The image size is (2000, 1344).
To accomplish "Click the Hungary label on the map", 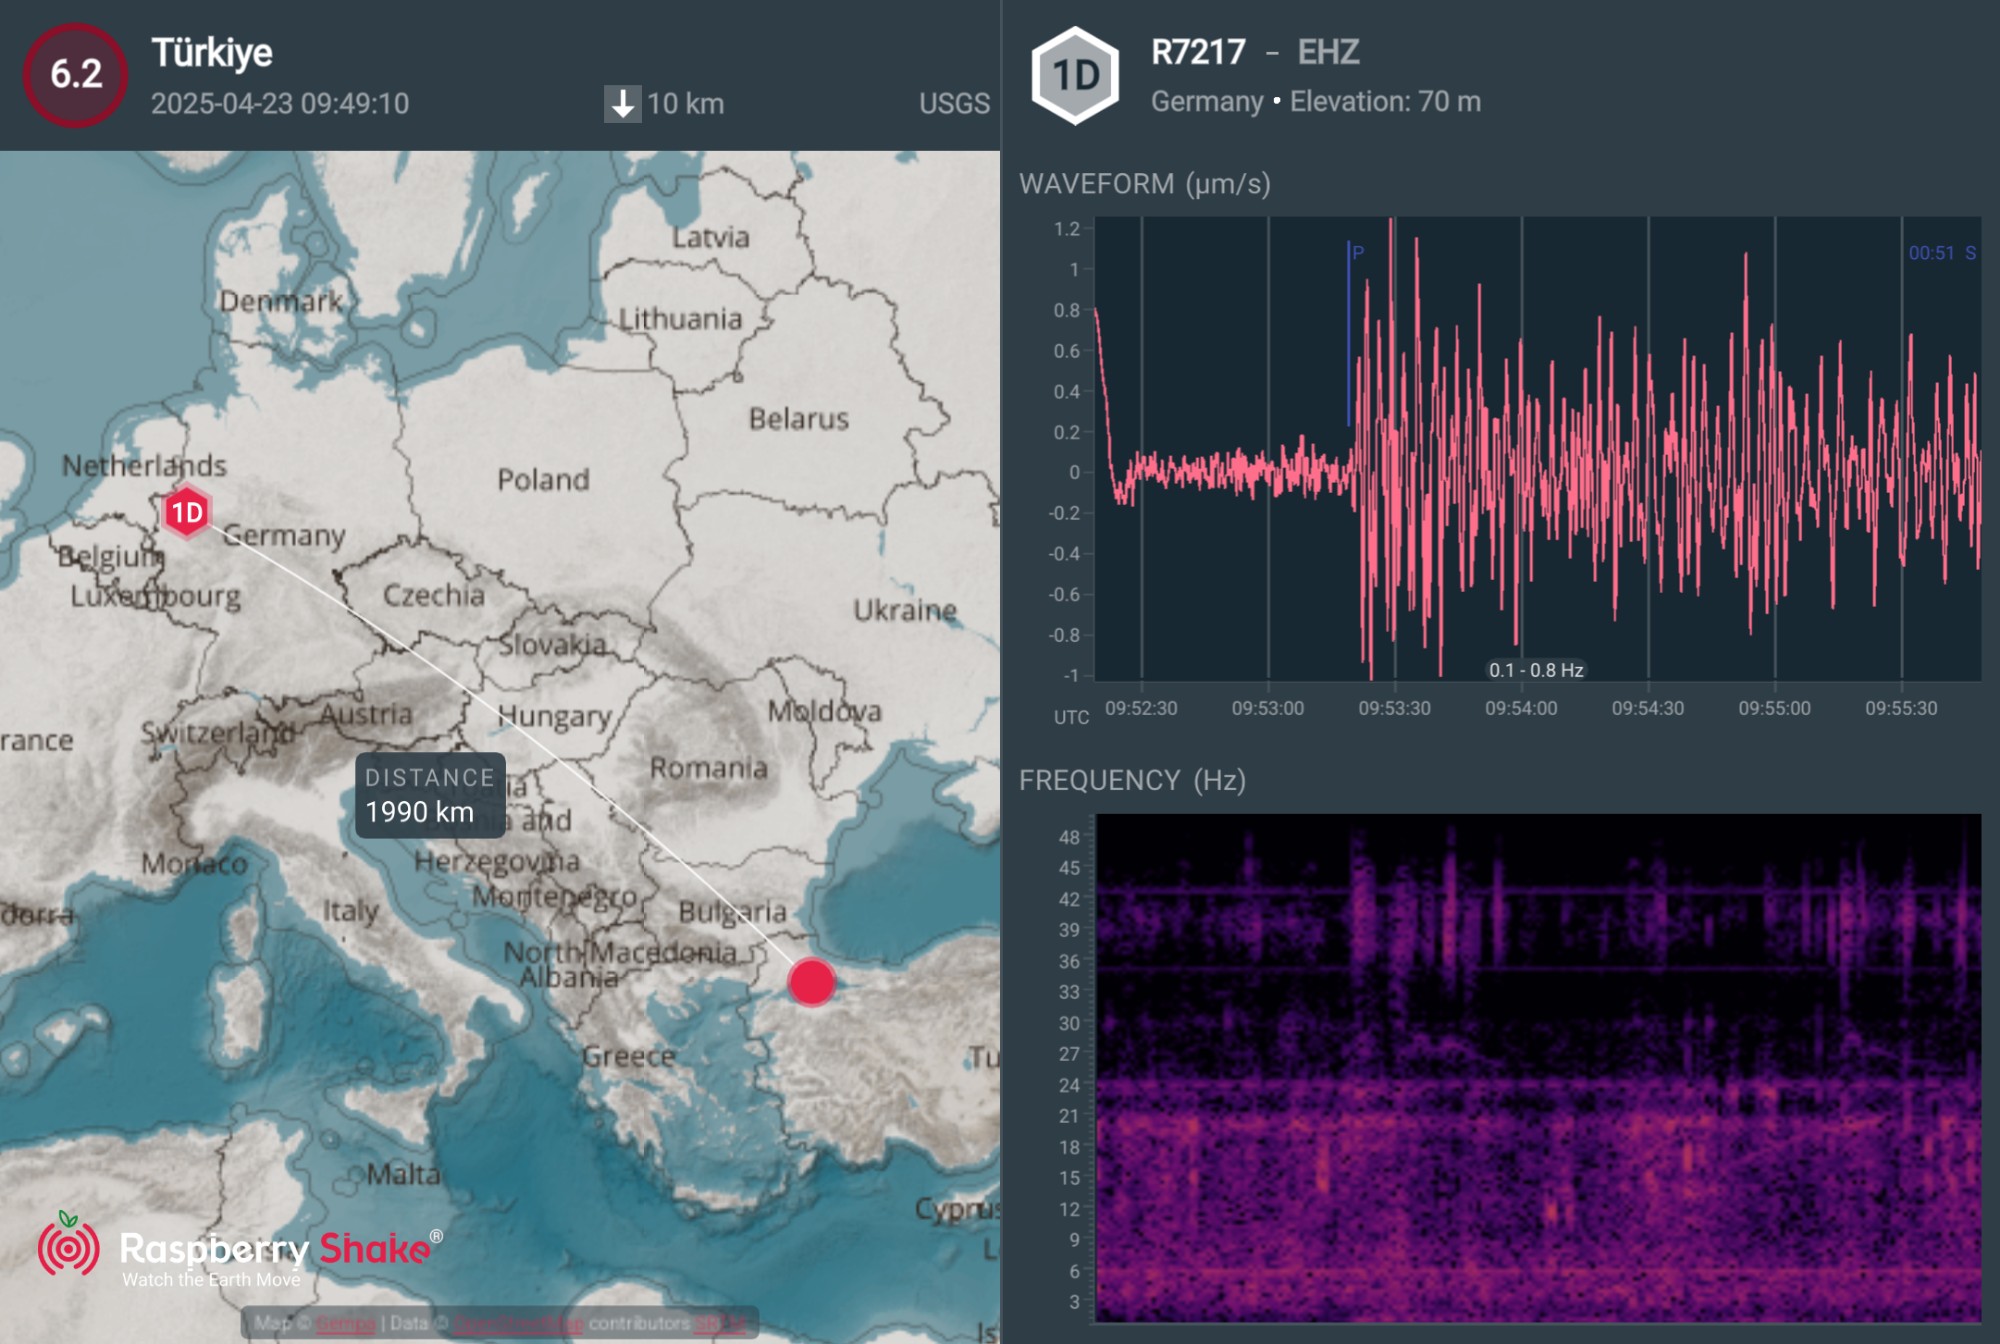I will coord(555,717).
